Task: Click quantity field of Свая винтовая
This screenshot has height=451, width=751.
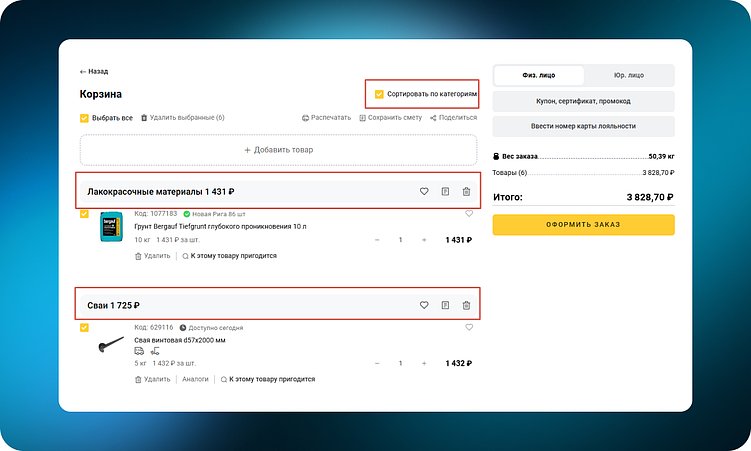Action: 400,363
